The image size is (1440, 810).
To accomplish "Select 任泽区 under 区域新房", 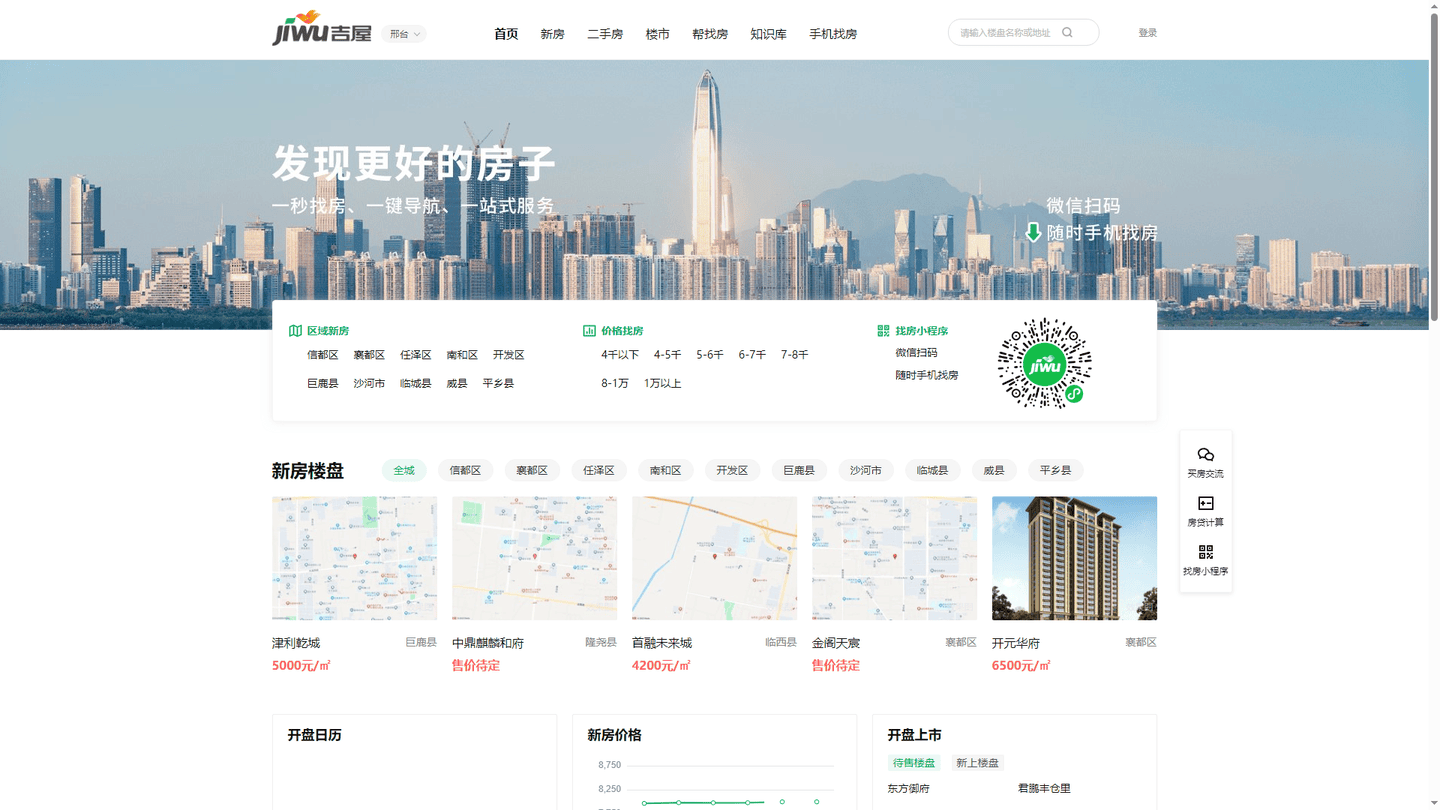I will (416, 355).
